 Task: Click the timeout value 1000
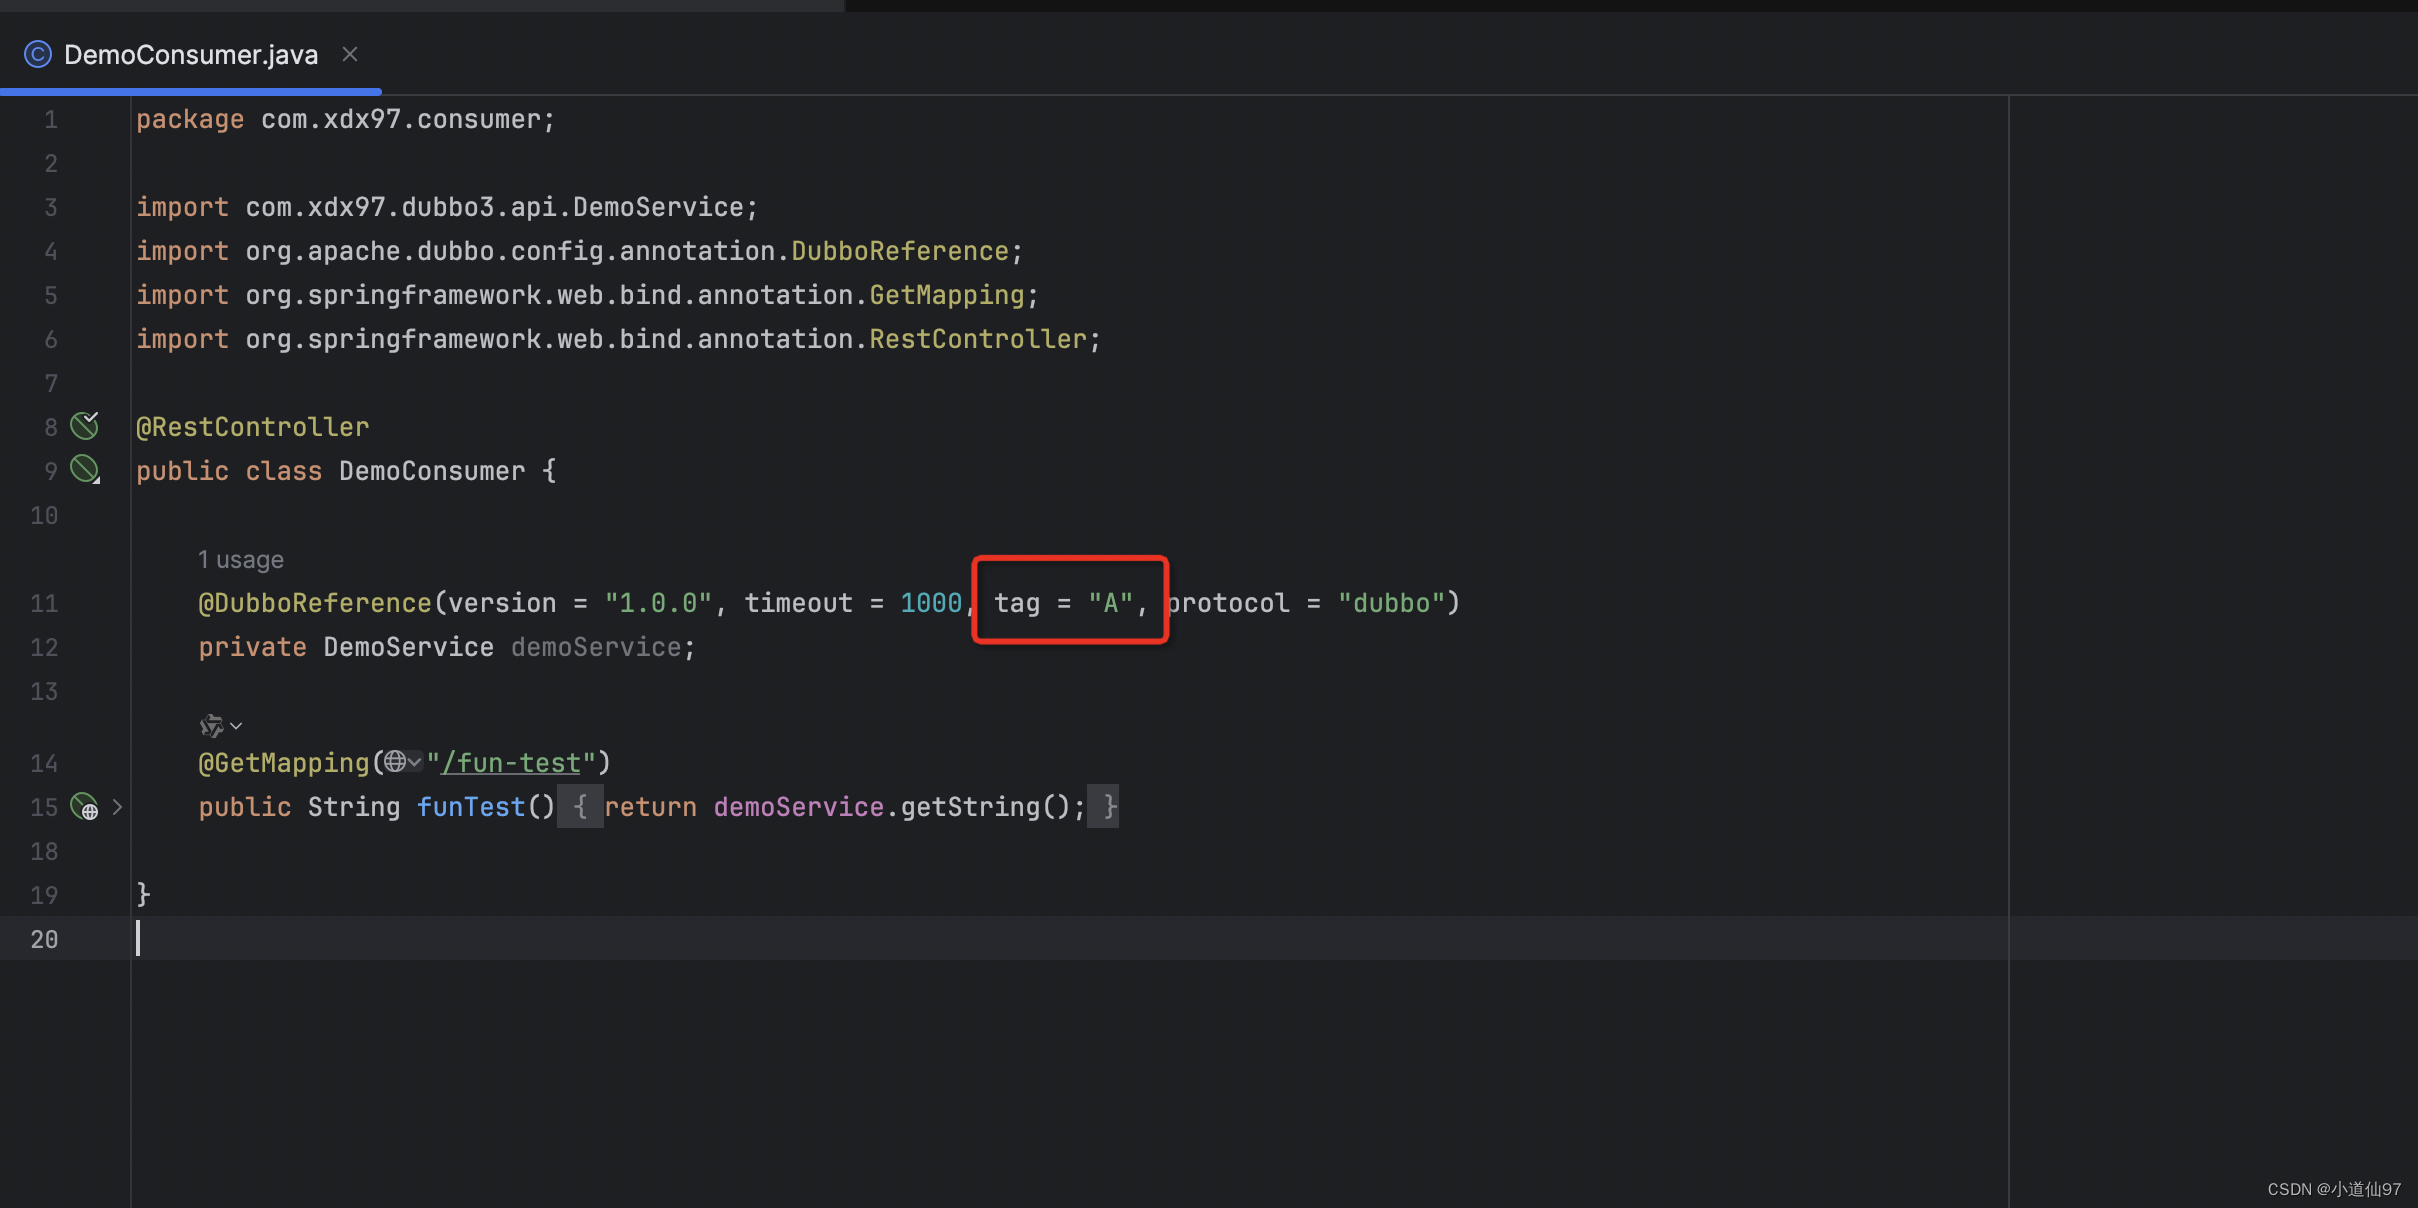tap(931, 603)
